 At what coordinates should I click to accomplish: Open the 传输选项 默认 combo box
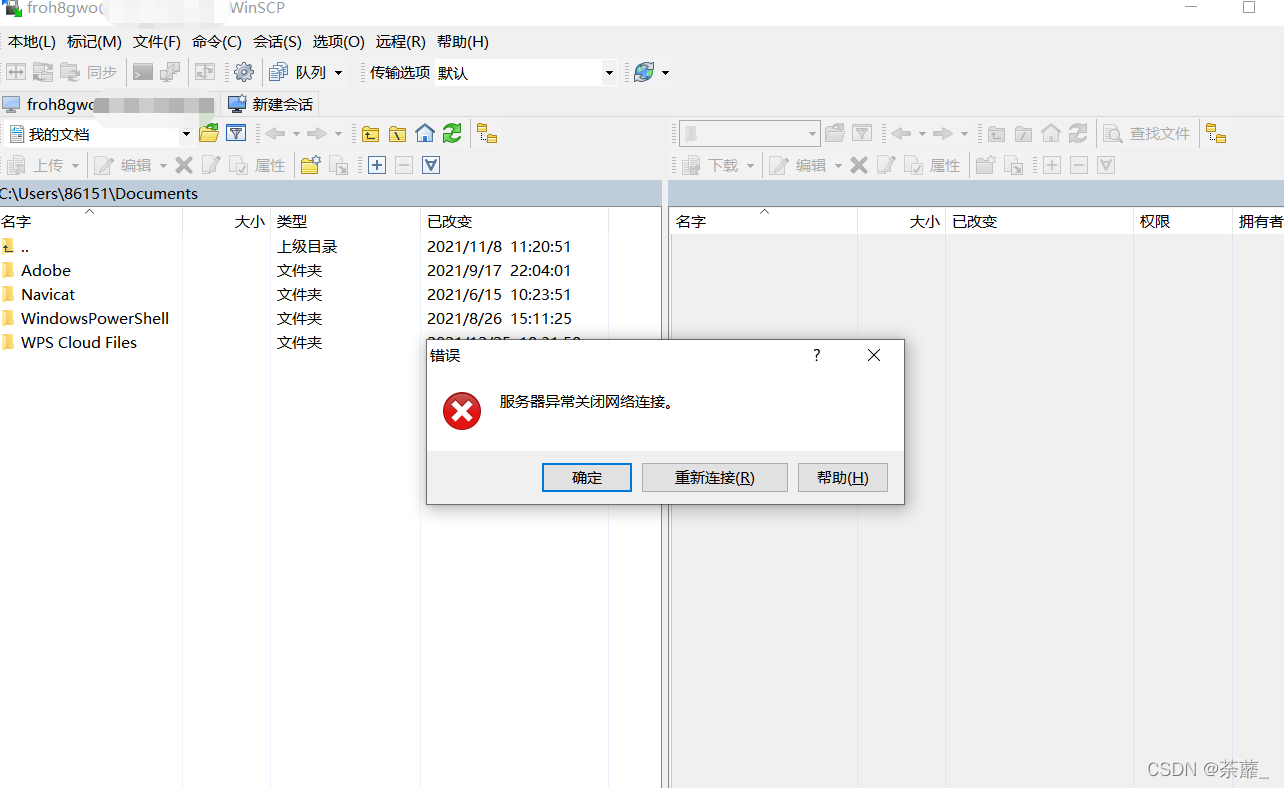click(526, 72)
